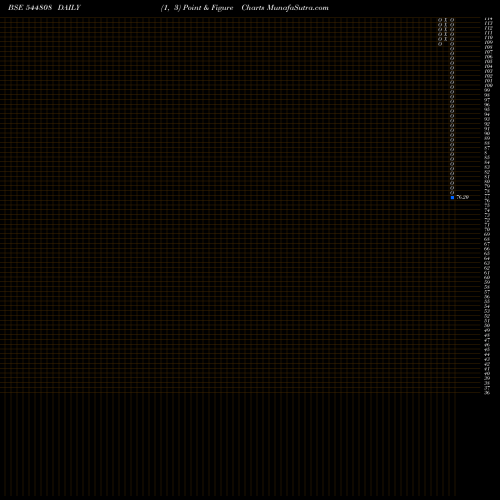Click the blue current-price marker square
Image resolution: width=500 pixels, height=500 pixels.
coord(452,197)
